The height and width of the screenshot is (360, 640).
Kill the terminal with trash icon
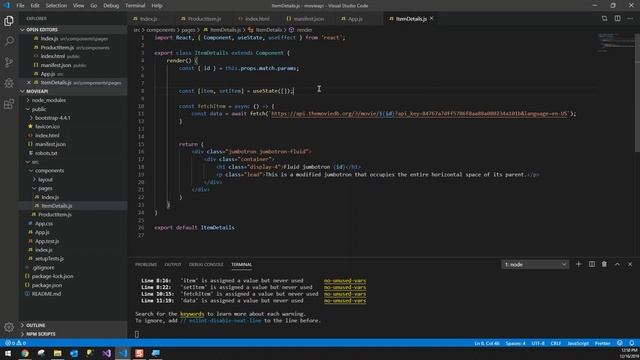604,264
